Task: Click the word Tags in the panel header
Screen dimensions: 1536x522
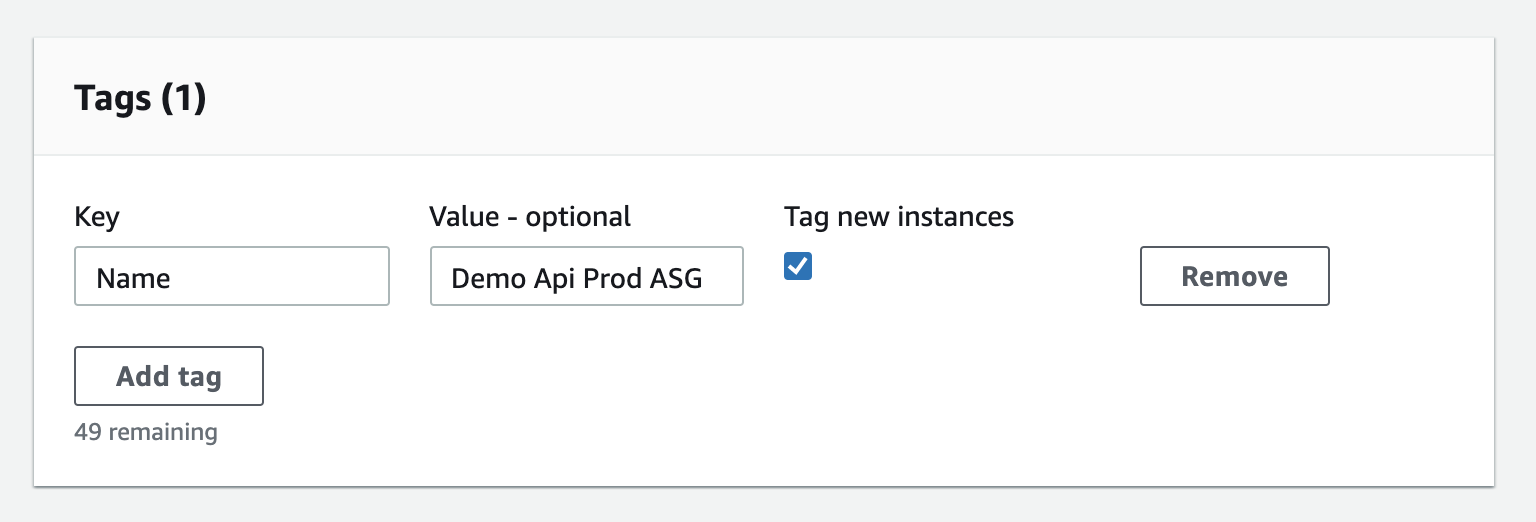Action: tap(111, 99)
